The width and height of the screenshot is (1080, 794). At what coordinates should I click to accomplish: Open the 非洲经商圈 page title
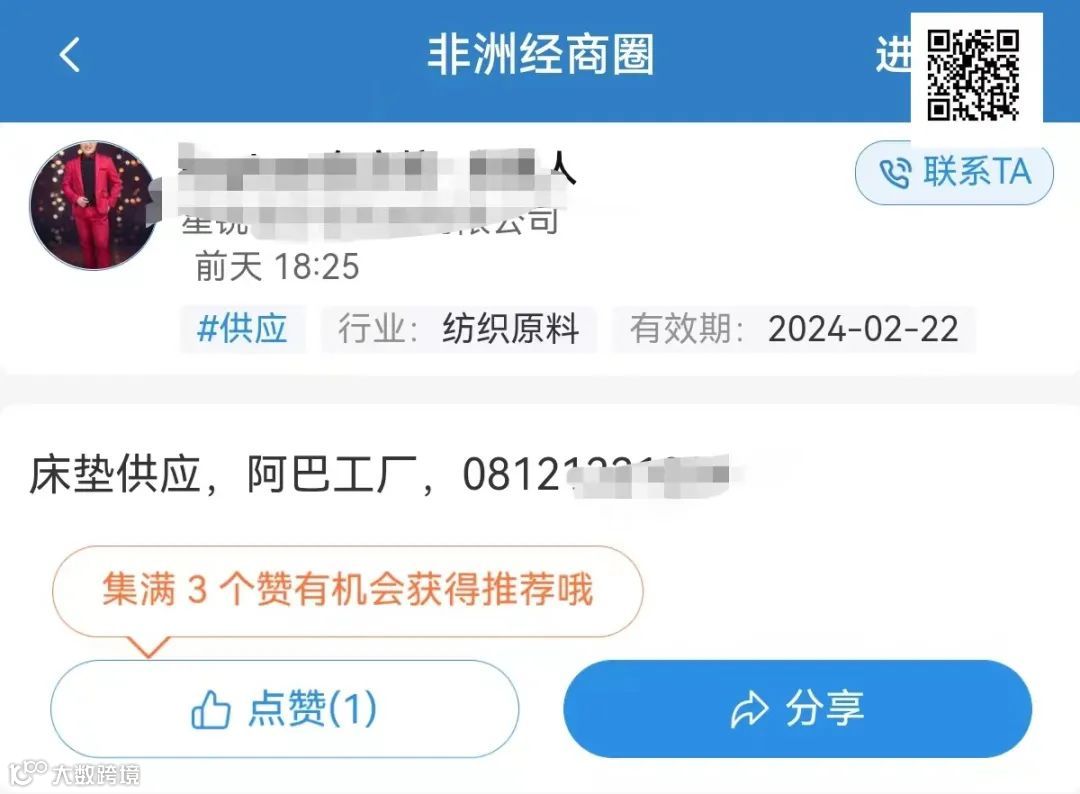(540, 55)
